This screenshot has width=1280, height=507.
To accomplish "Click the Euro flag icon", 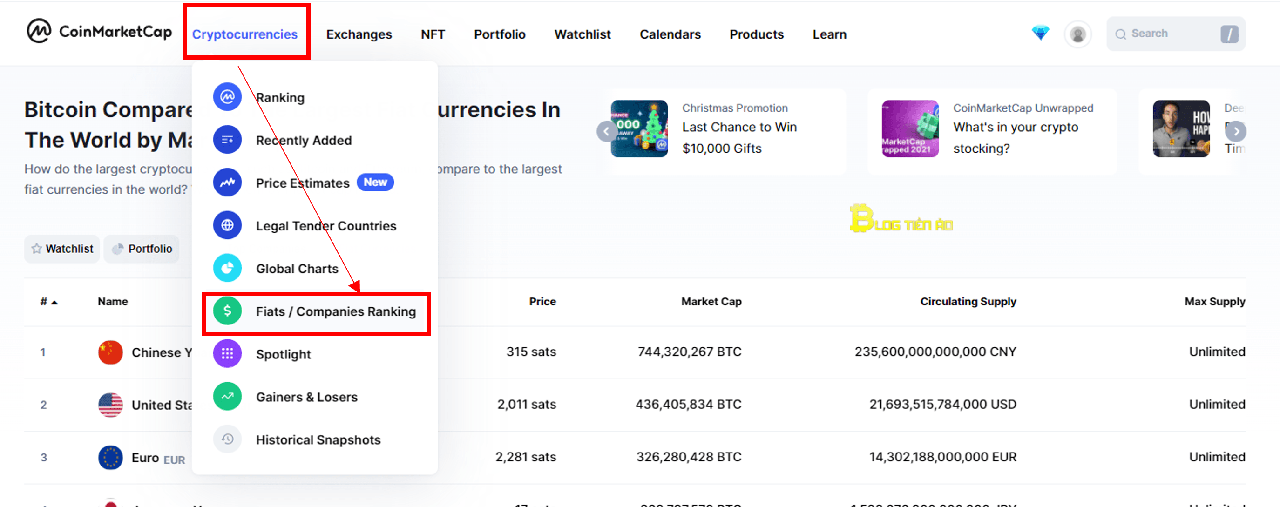I will [x=111, y=458].
